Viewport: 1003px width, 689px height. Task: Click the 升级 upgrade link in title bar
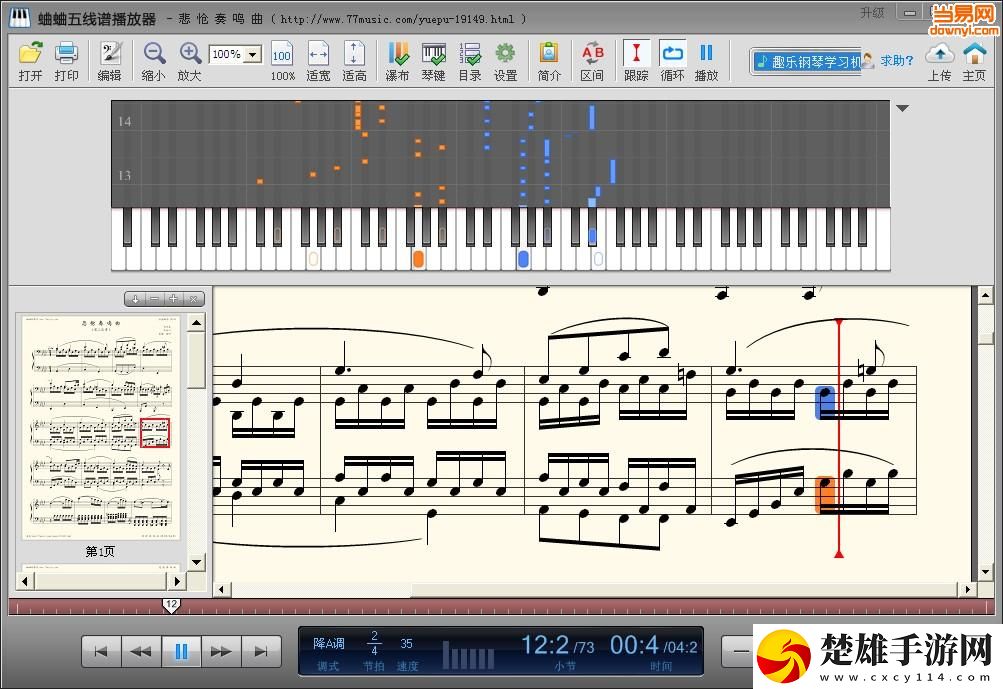[872, 12]
